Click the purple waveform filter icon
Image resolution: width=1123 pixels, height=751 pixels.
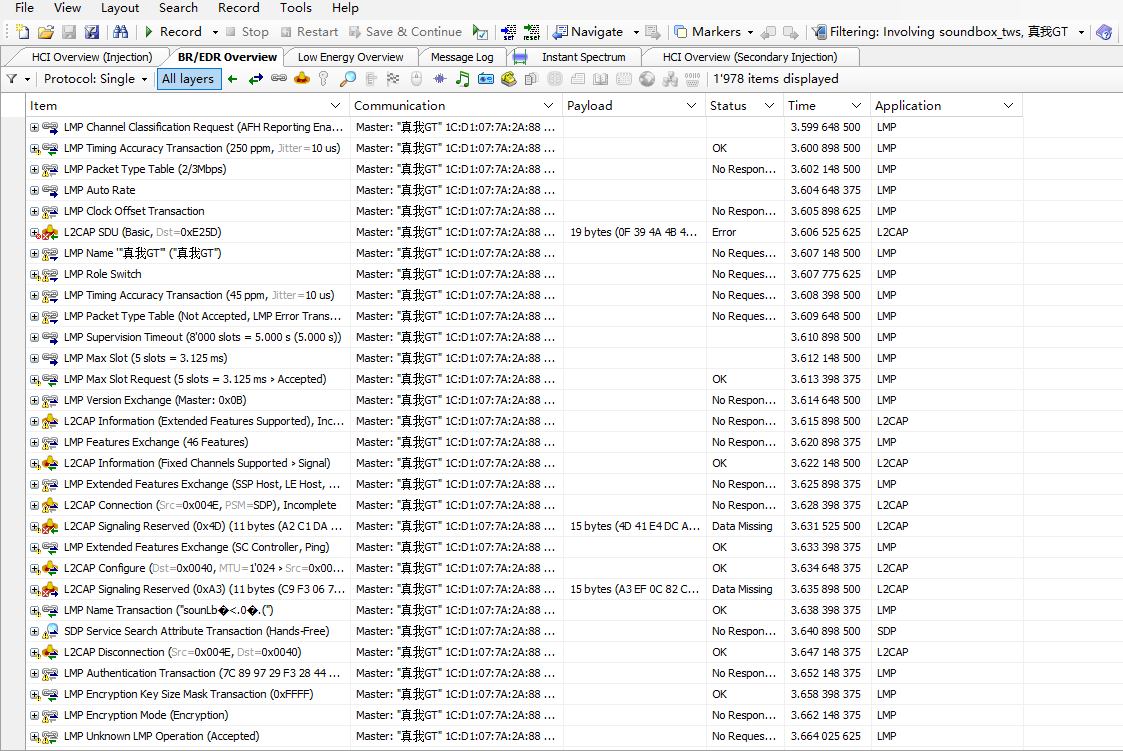(439, 79)
